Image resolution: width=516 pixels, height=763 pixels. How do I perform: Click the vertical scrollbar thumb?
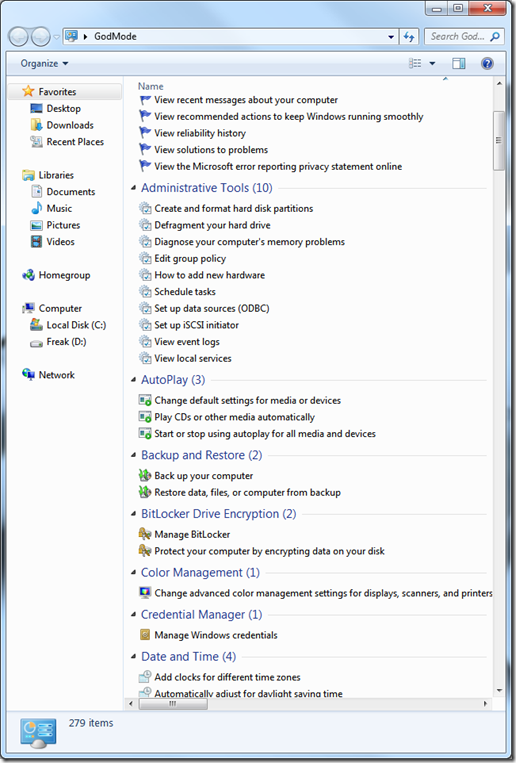click(499, 141)
